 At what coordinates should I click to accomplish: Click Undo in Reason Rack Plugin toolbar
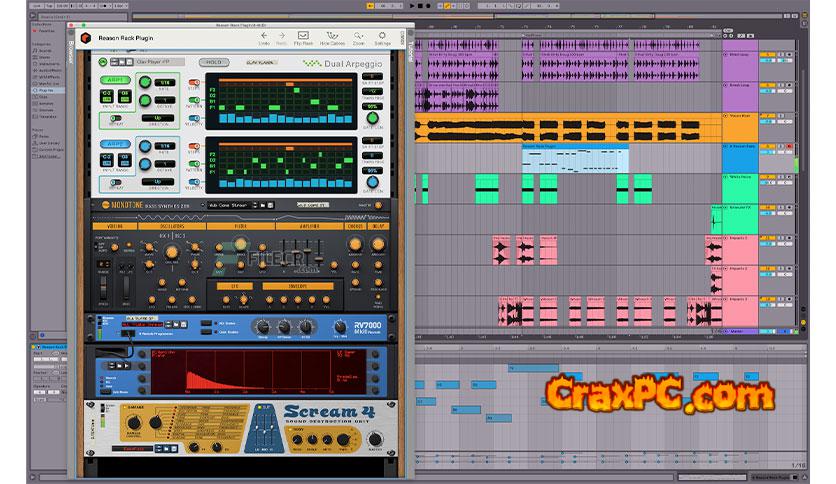coord(264,38)
